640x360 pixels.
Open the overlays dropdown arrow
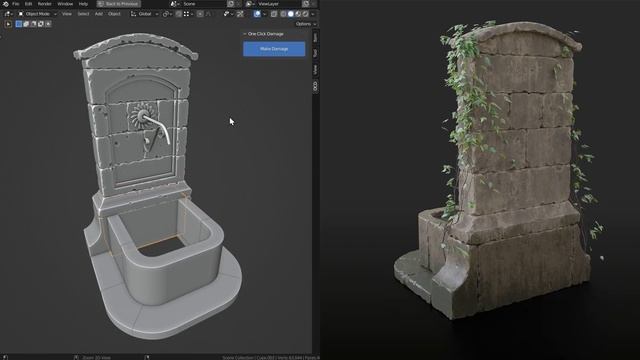[x=264, y=14]
